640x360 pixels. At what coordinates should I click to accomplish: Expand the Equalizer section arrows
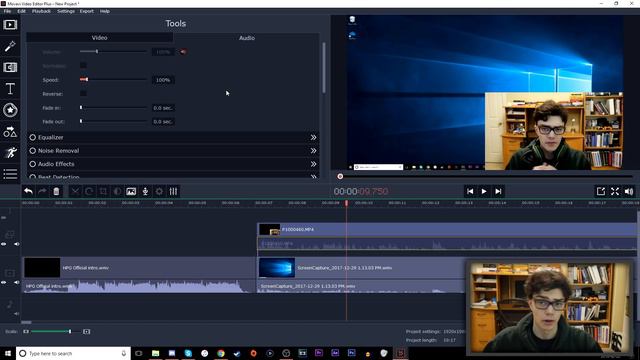(313, 138)
